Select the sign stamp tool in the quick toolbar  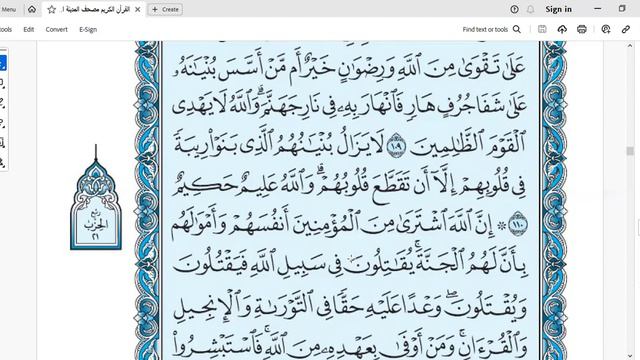[x=2, y=163]
